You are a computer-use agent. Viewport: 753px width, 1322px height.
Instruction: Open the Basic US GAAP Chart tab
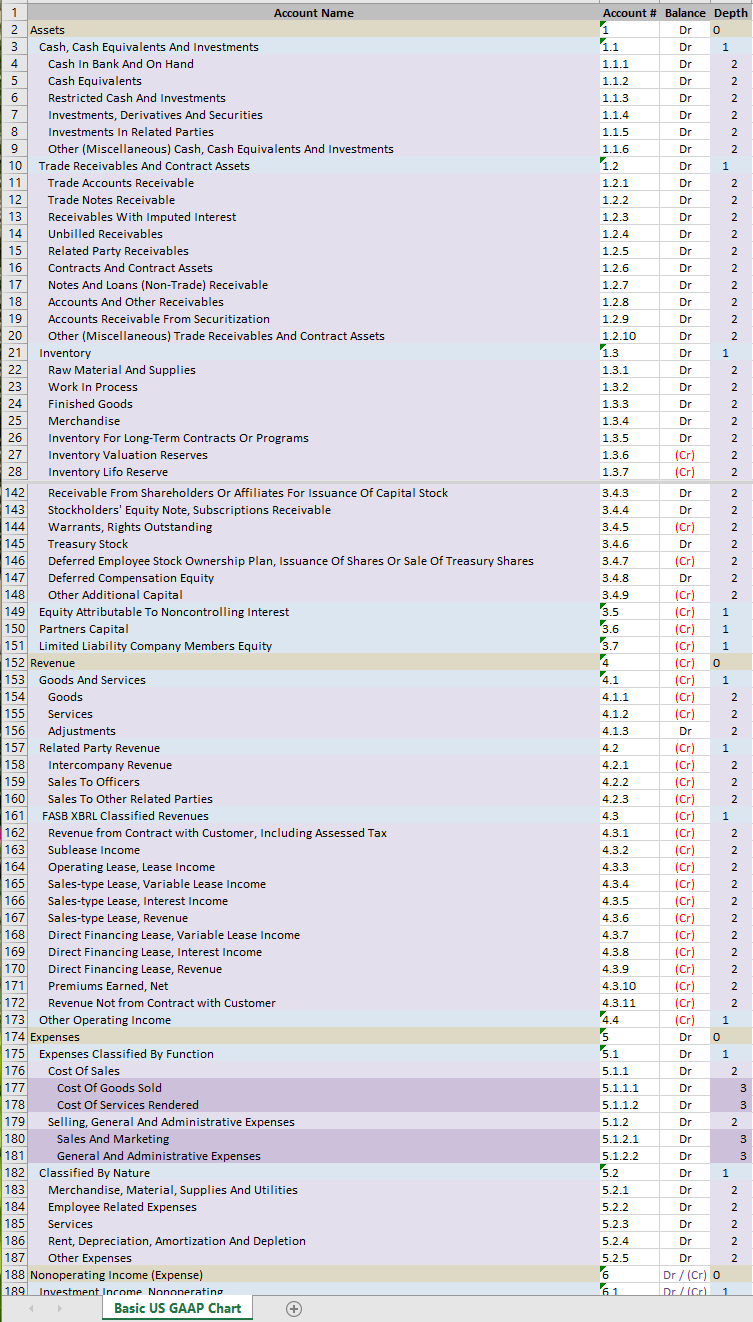tap(177, 1308)
